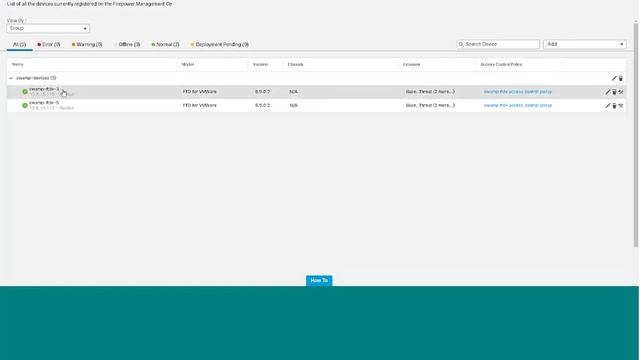
Task: Click the Licenses column header
Action: pyautogui.click(x=411, y=64)
